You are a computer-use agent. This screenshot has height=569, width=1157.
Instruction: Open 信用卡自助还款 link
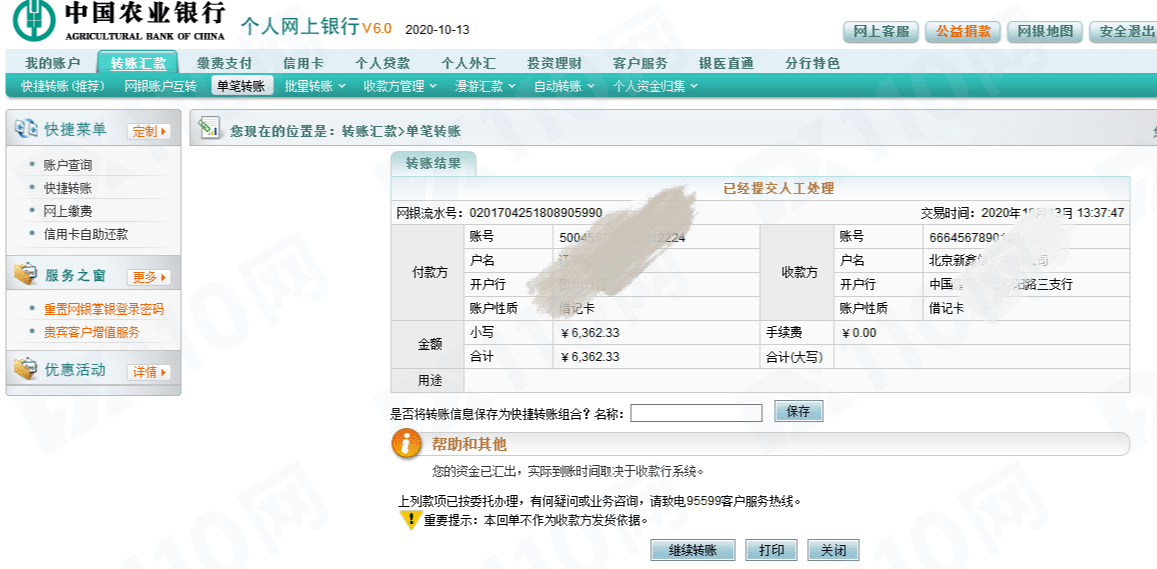pos(86,234)
